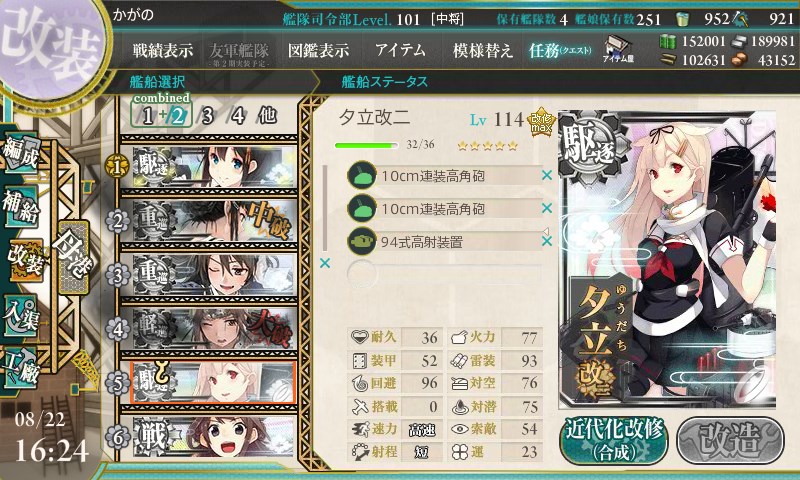Click the 近代化改修 modernization button

(614, 440)
